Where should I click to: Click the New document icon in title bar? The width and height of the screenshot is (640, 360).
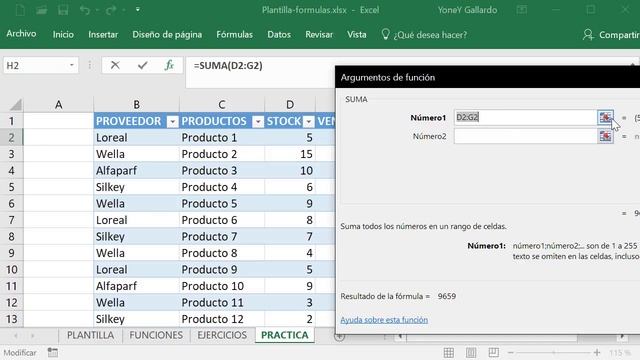tap(20, 10)
